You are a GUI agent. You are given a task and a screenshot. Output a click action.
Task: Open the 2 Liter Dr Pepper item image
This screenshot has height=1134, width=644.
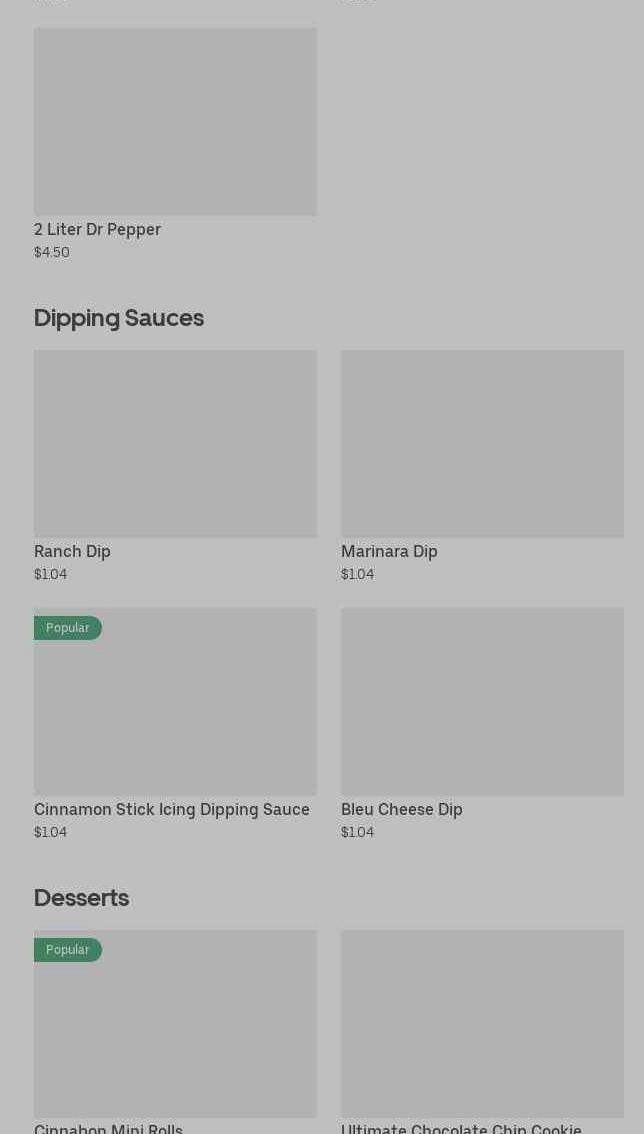(175, 121)
